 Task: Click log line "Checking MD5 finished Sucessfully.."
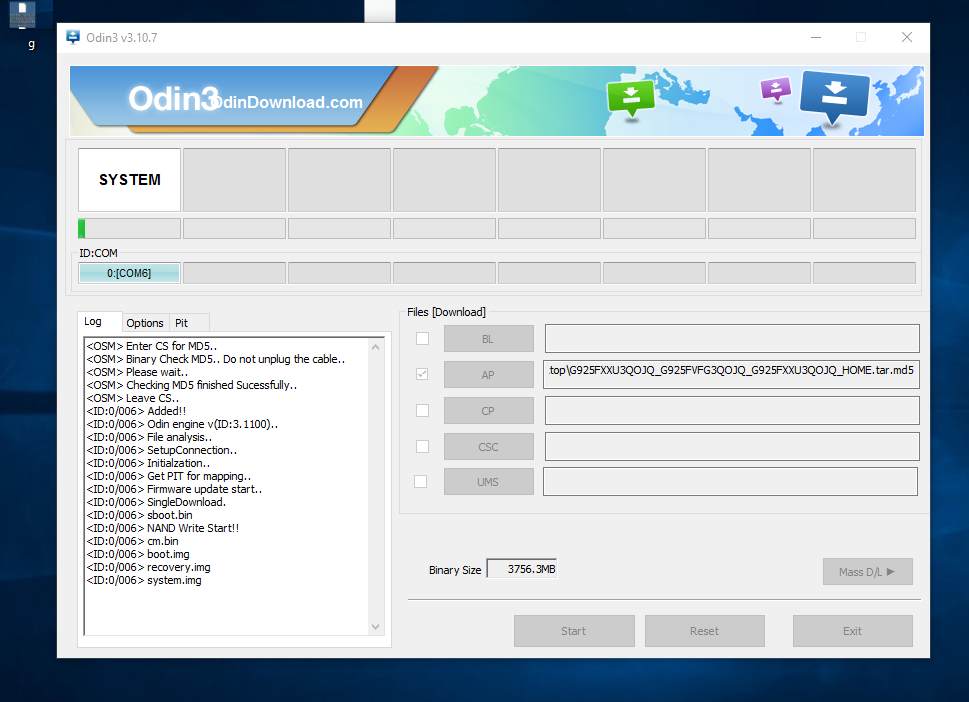click(192, 385)
